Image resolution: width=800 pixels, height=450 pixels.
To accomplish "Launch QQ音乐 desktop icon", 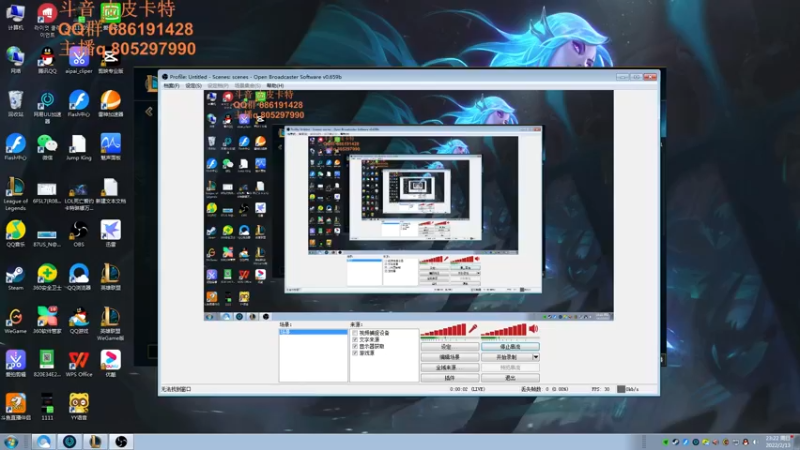I will (x=15, y=234).
